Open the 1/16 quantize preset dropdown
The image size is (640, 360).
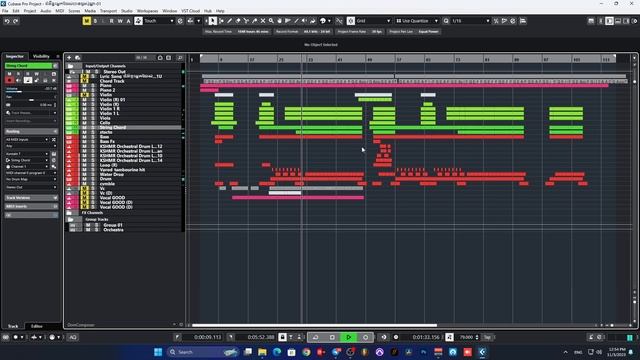pos(470,21)
